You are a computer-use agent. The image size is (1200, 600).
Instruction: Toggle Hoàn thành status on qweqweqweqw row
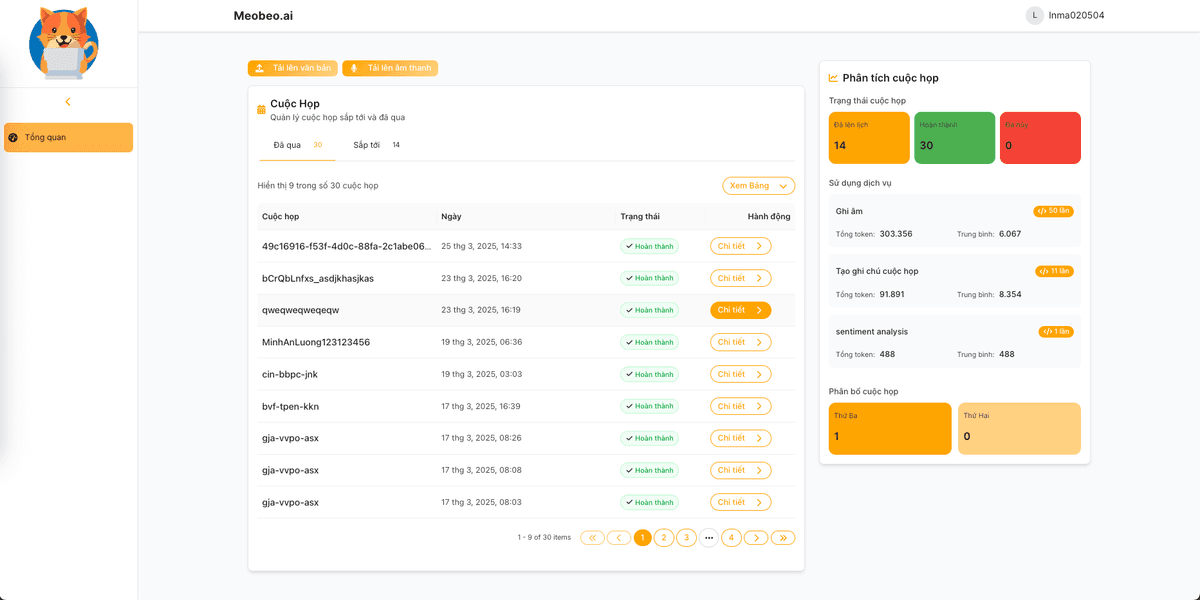pyautogui.click(x=648, y=310)
